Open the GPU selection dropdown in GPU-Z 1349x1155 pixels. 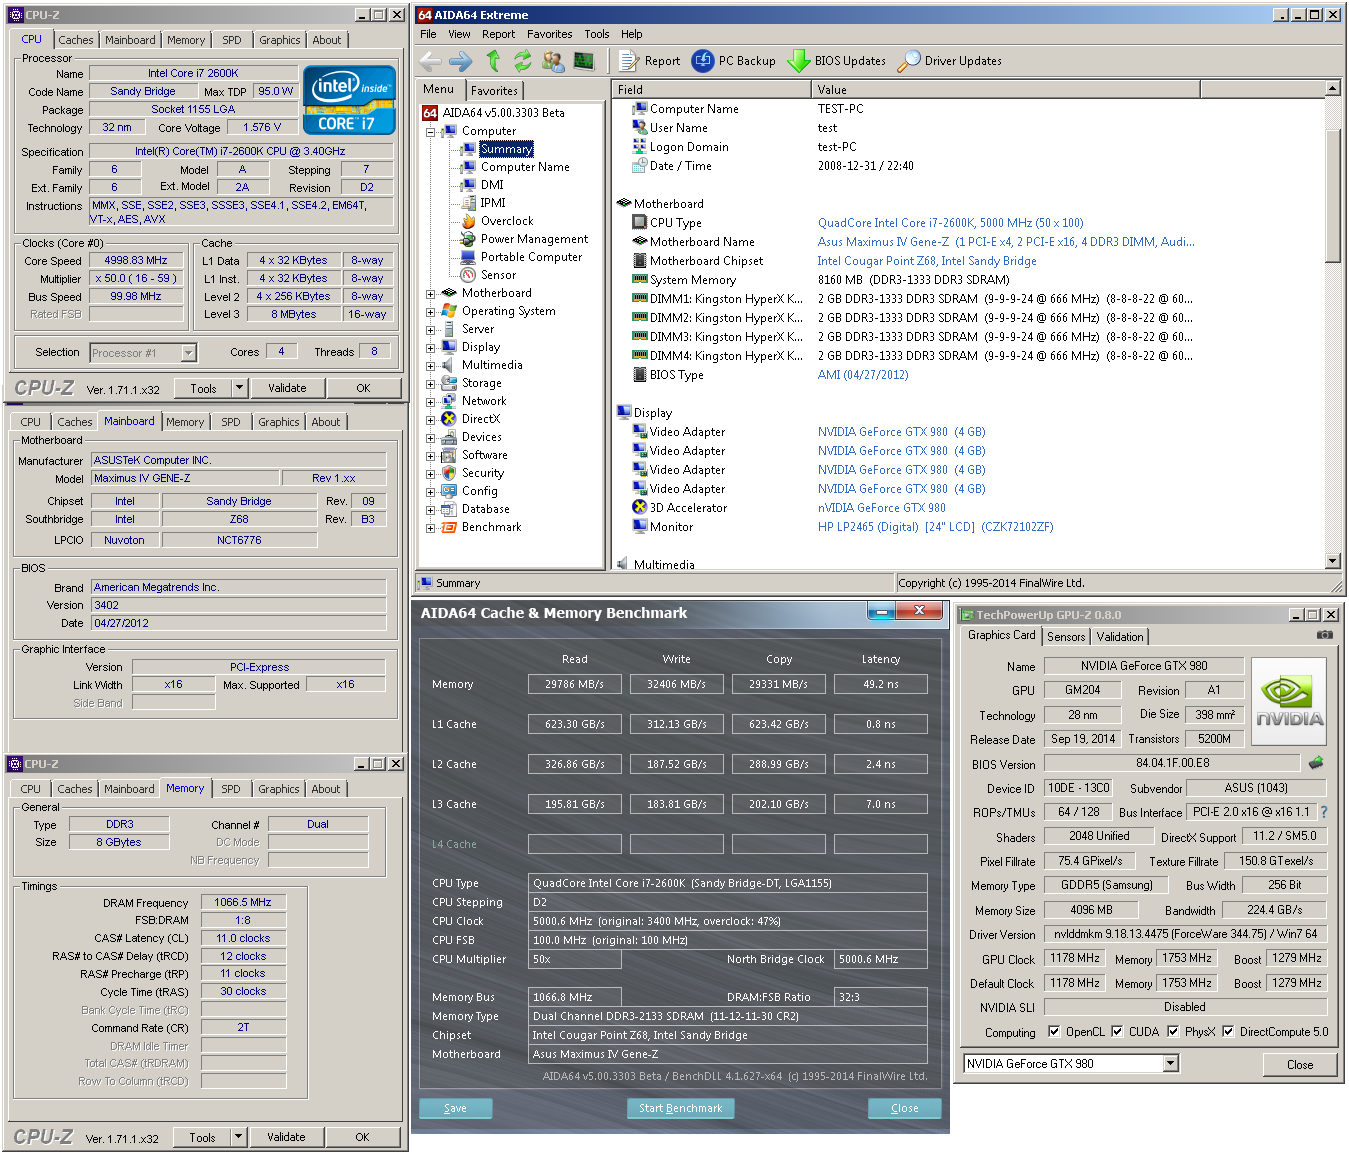tap(1171, 1064)
